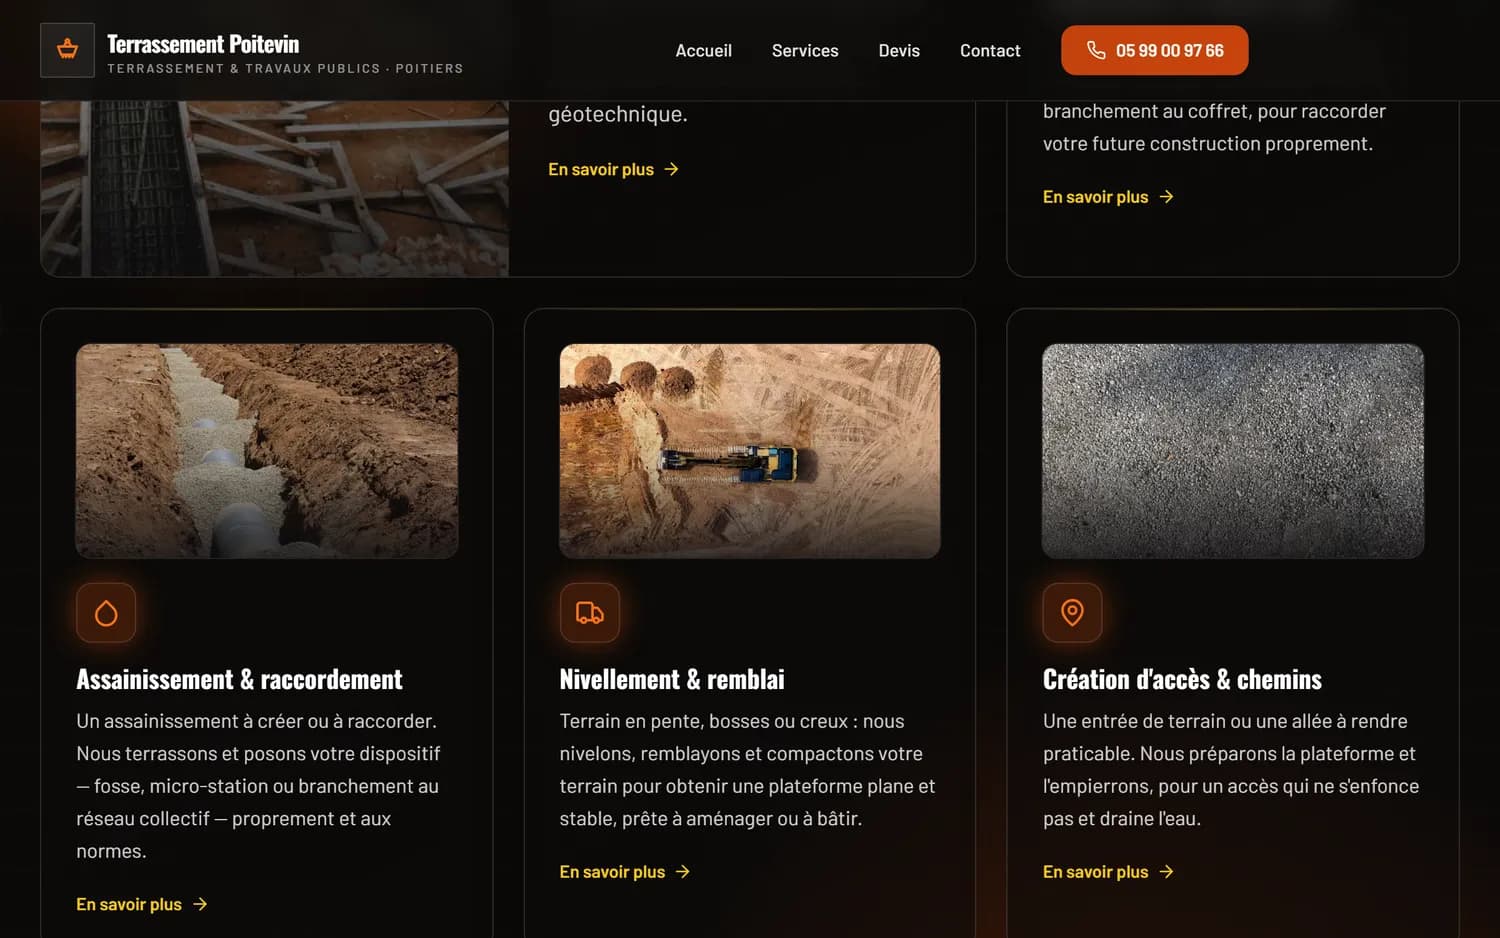
Task: Click the truck icon above Nivellement & remblai
Action: point(589,612)
